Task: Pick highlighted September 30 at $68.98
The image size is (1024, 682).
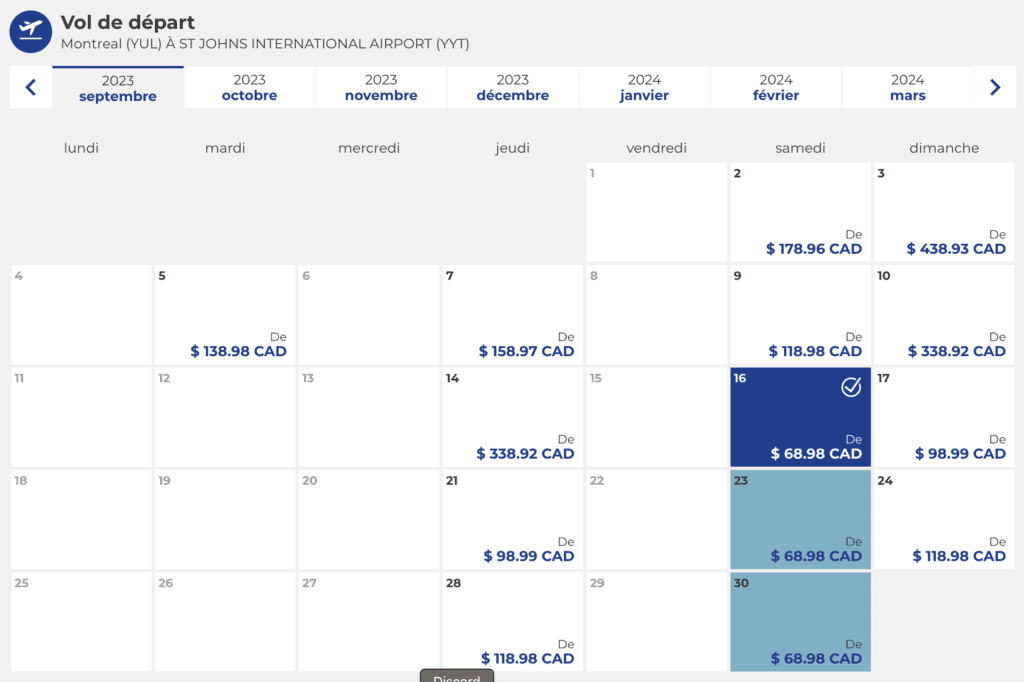Action: pos(800,621)
